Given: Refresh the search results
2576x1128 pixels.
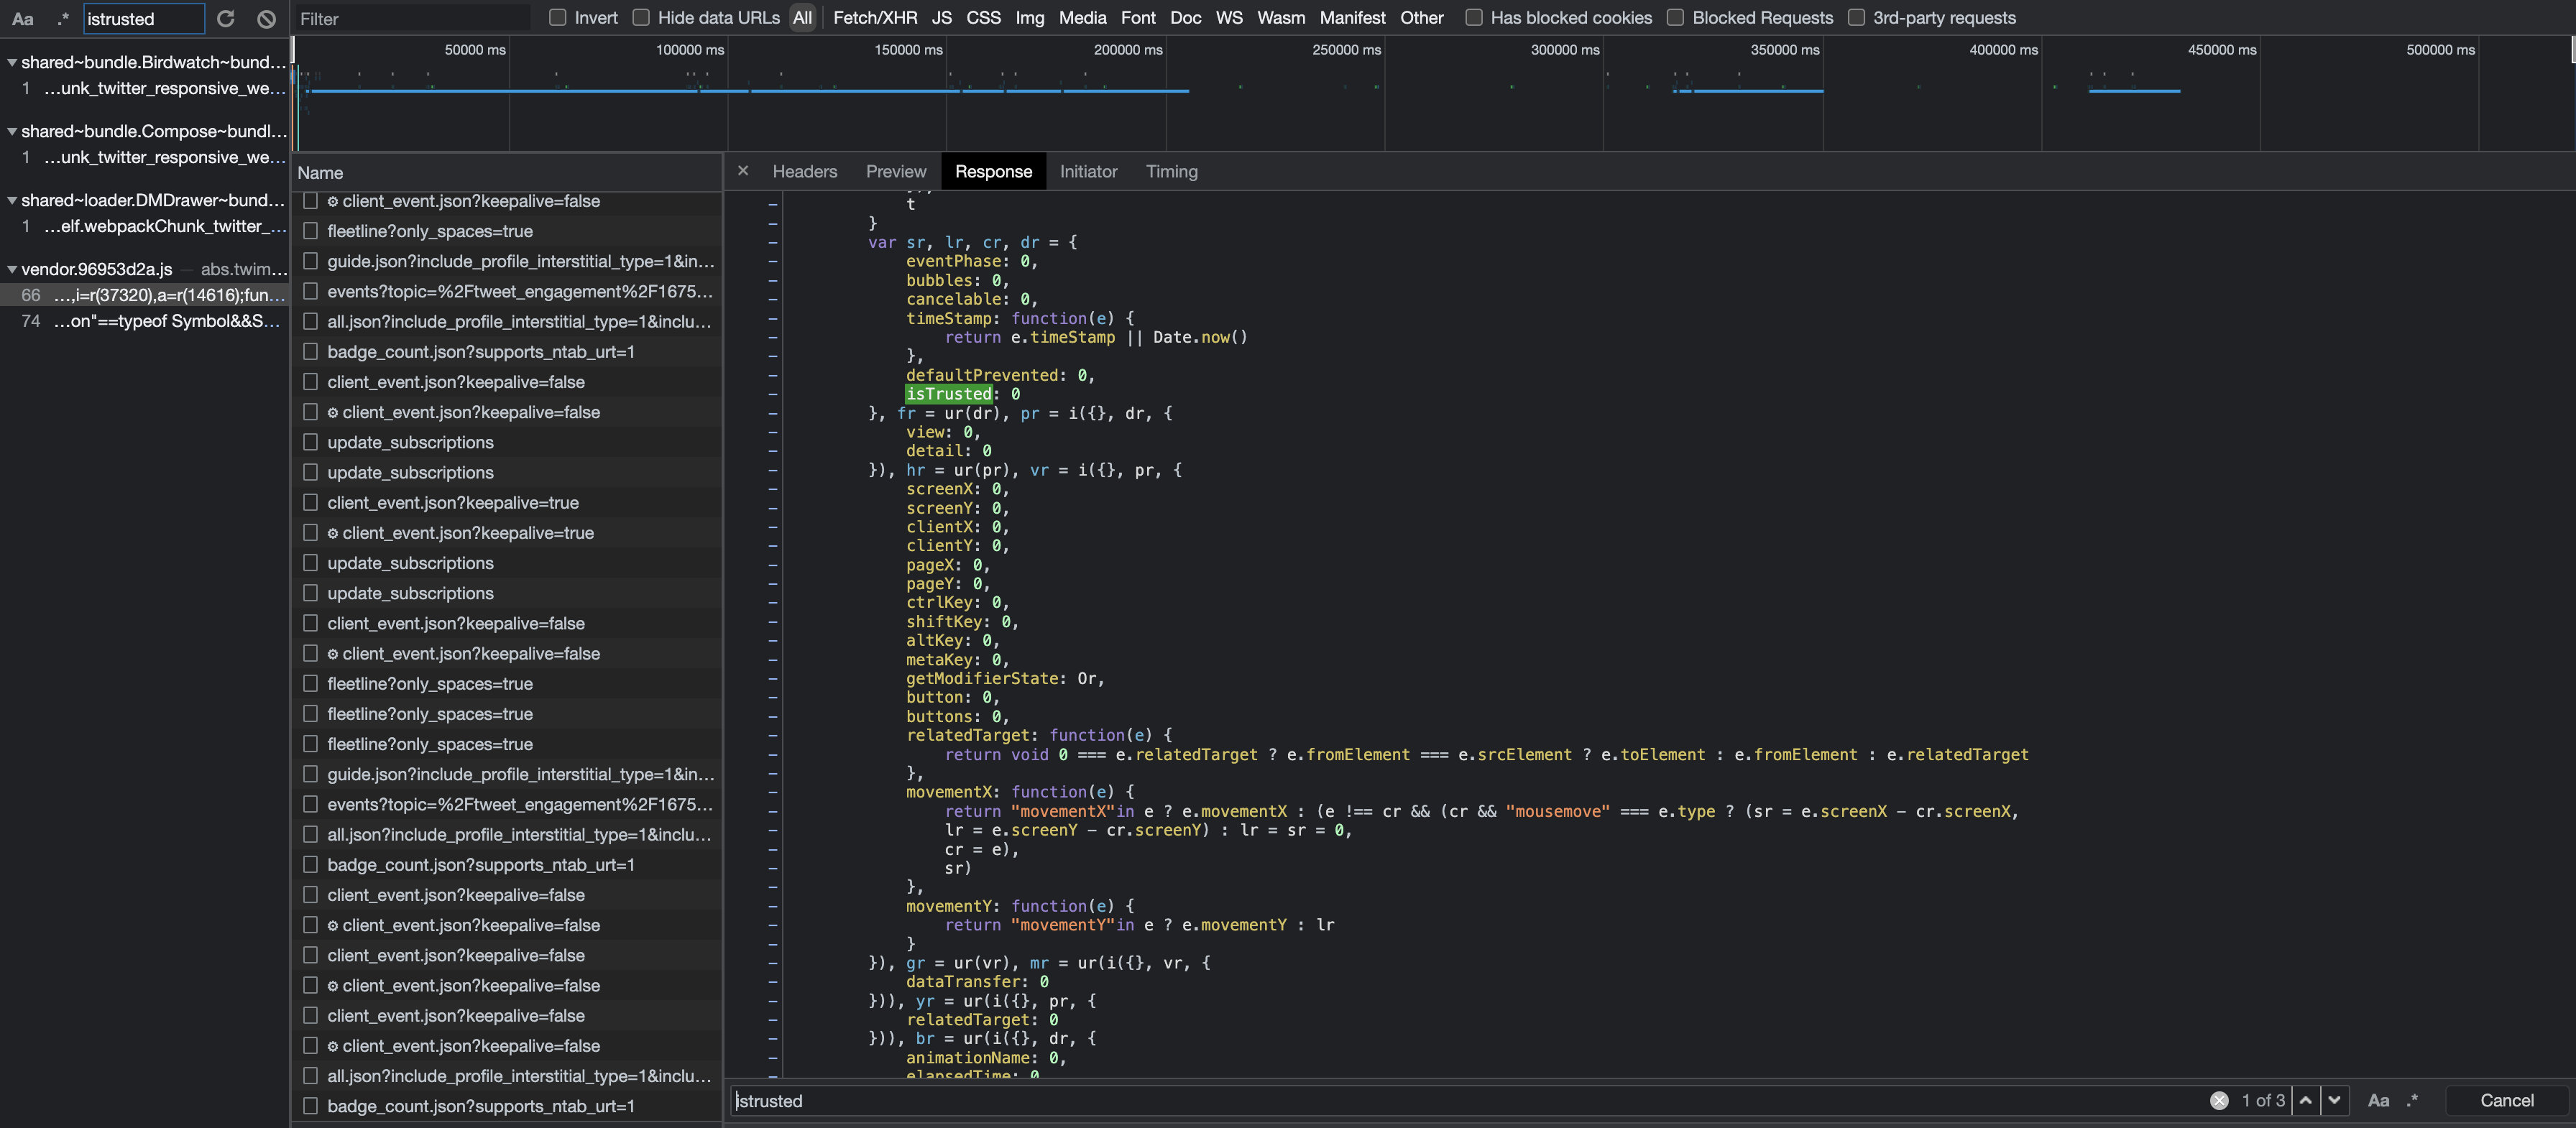Looking at the screenshot, I should pyautogui.click(x=226, y=19).
